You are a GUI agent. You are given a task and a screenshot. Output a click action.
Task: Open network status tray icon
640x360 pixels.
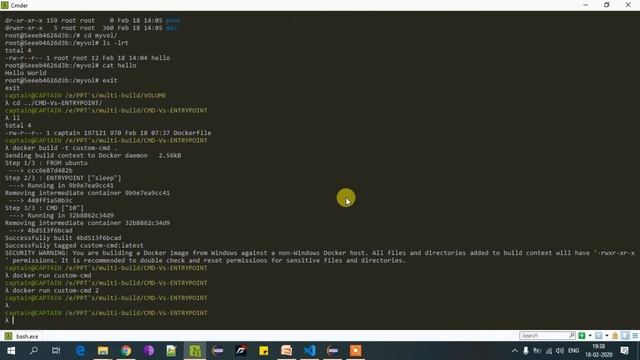pyautogui.click(x=549, y=351)
